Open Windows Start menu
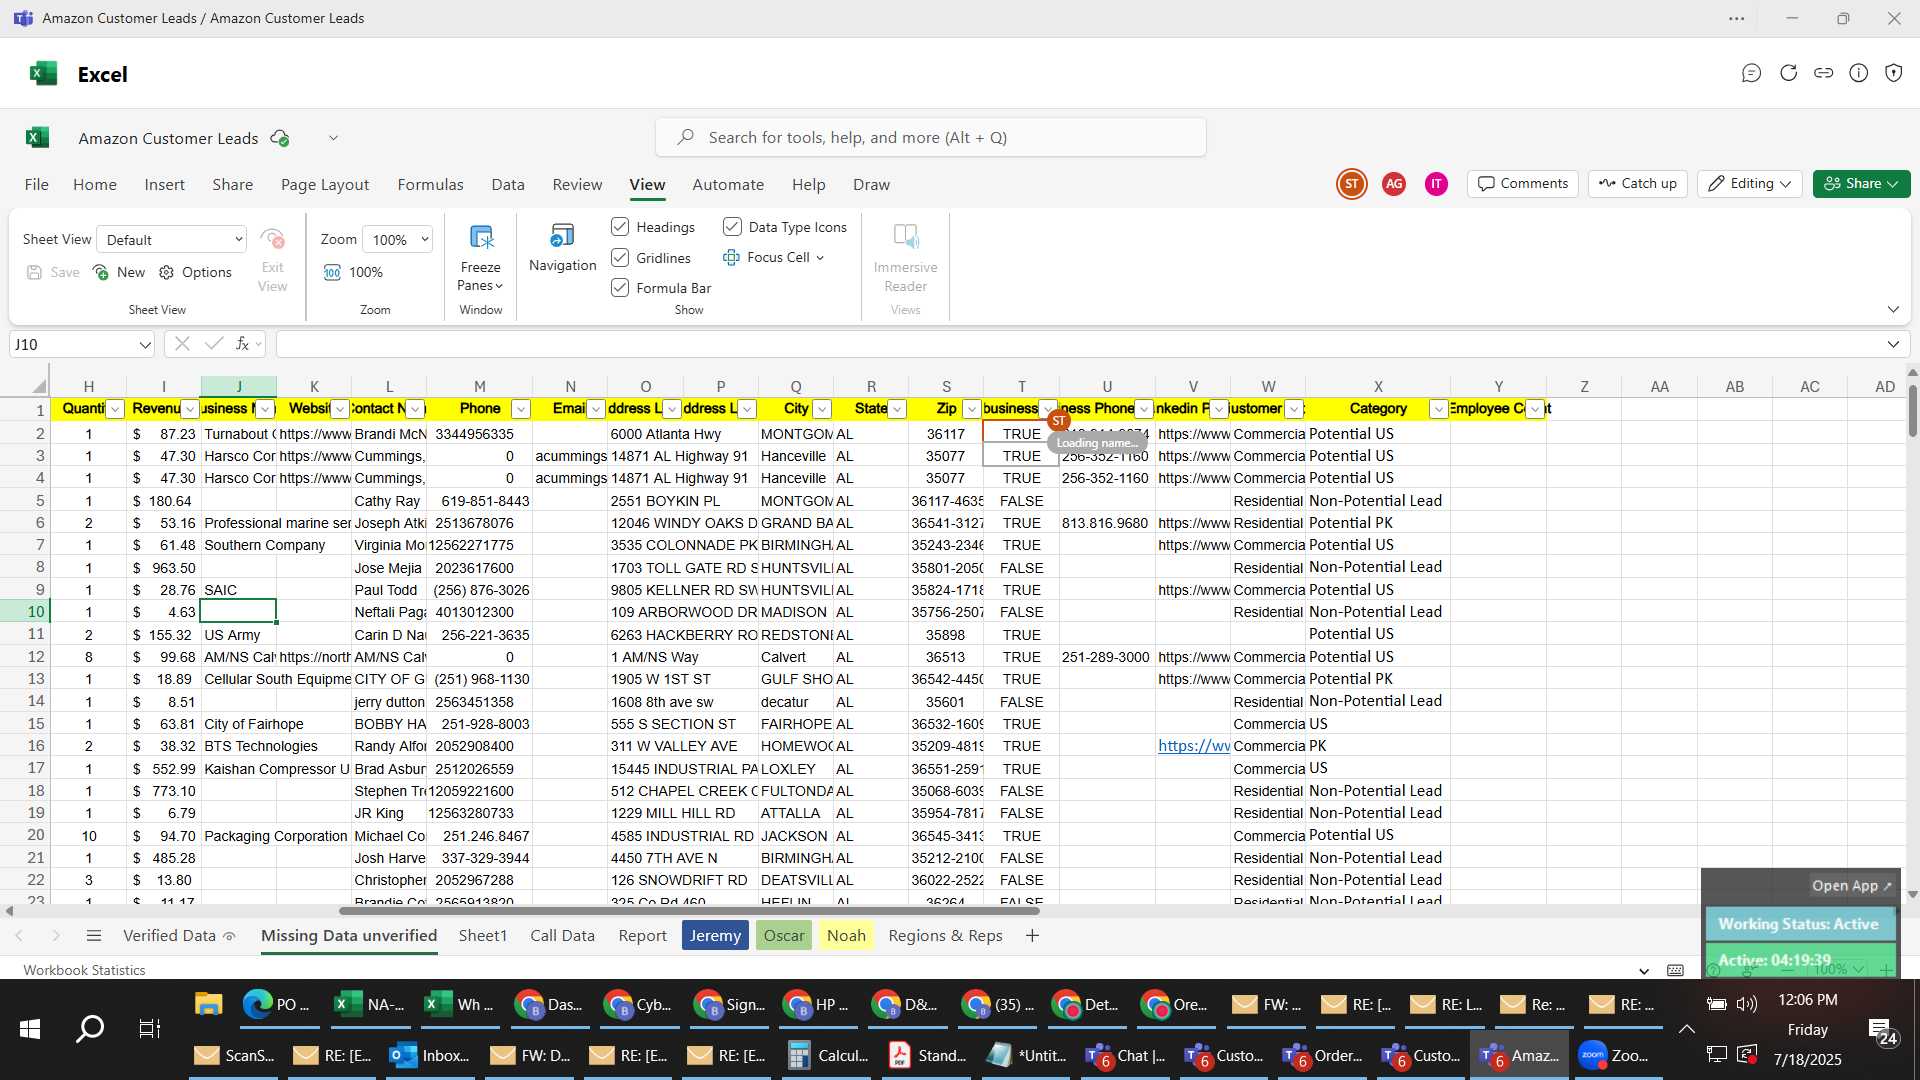The height and width of the screenshot is (1080, 1920). 30,1028
